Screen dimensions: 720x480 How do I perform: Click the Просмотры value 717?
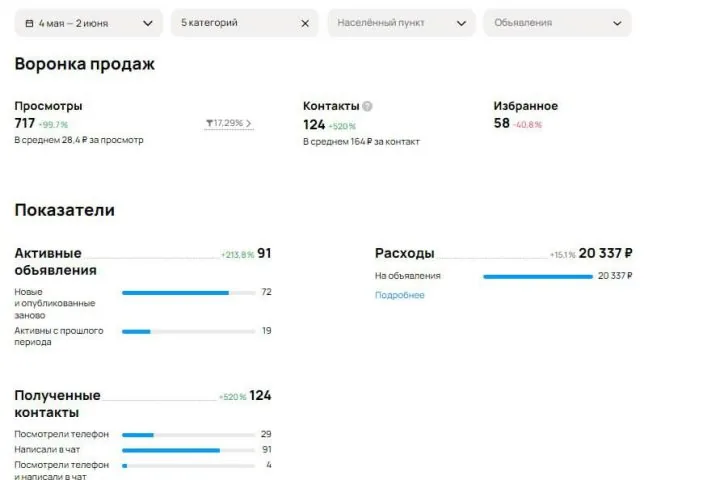click(25, 123)
